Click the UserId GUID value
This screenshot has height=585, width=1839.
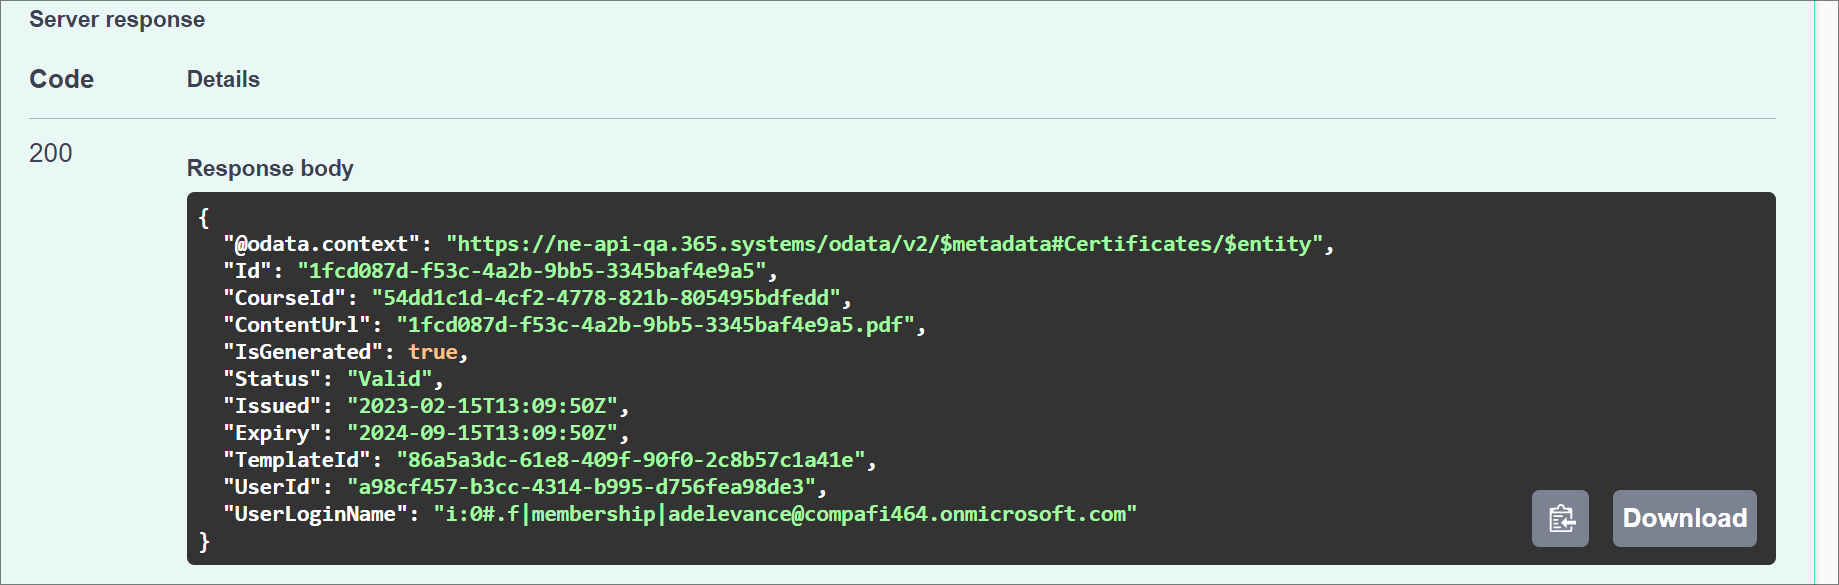[581, 487]
